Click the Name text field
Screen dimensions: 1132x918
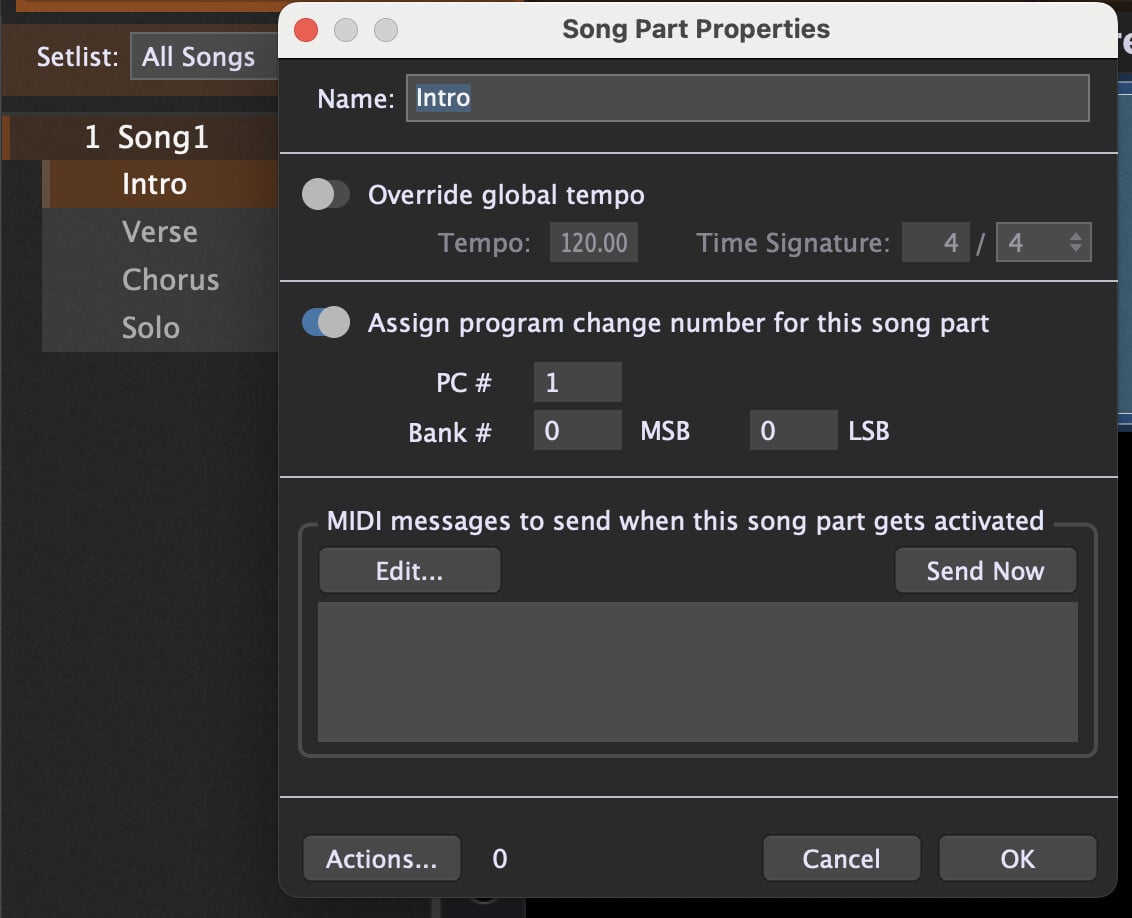pos(746,99)
